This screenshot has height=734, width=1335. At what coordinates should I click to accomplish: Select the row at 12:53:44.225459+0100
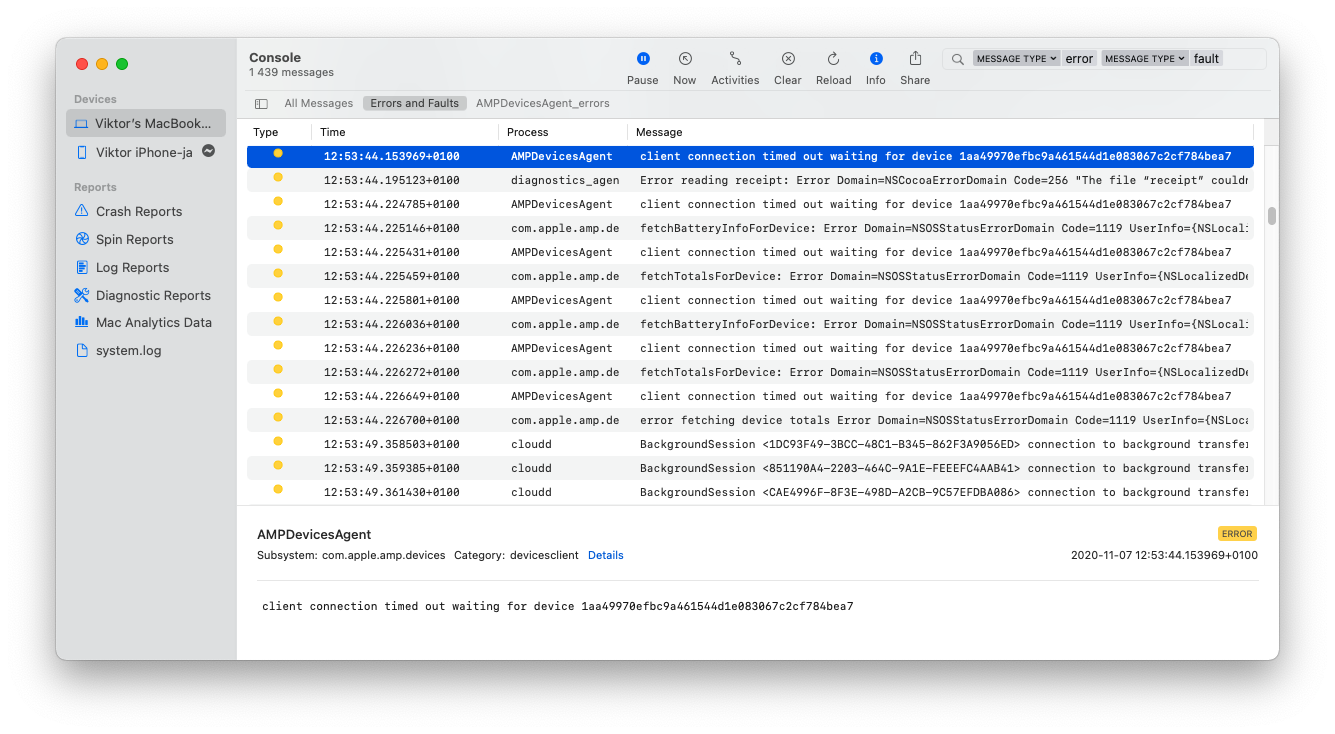tap(750, 276)
